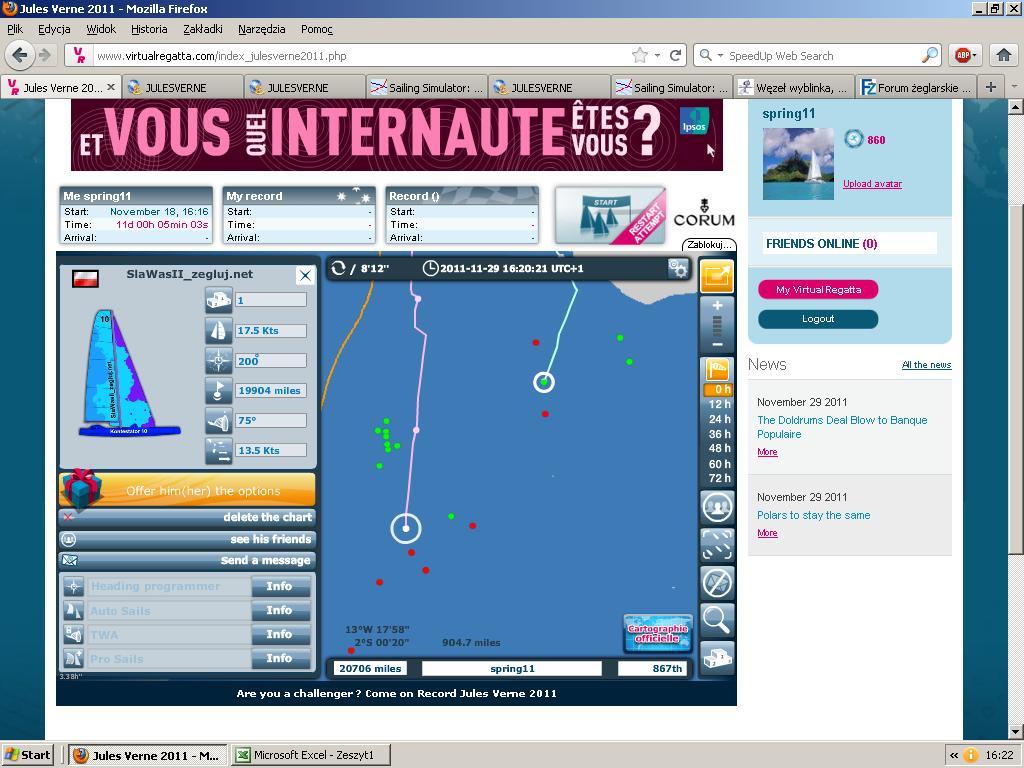The image size is (1024, 768).
Task: Select the 24 h forecast option
Action: pos(719,419)
